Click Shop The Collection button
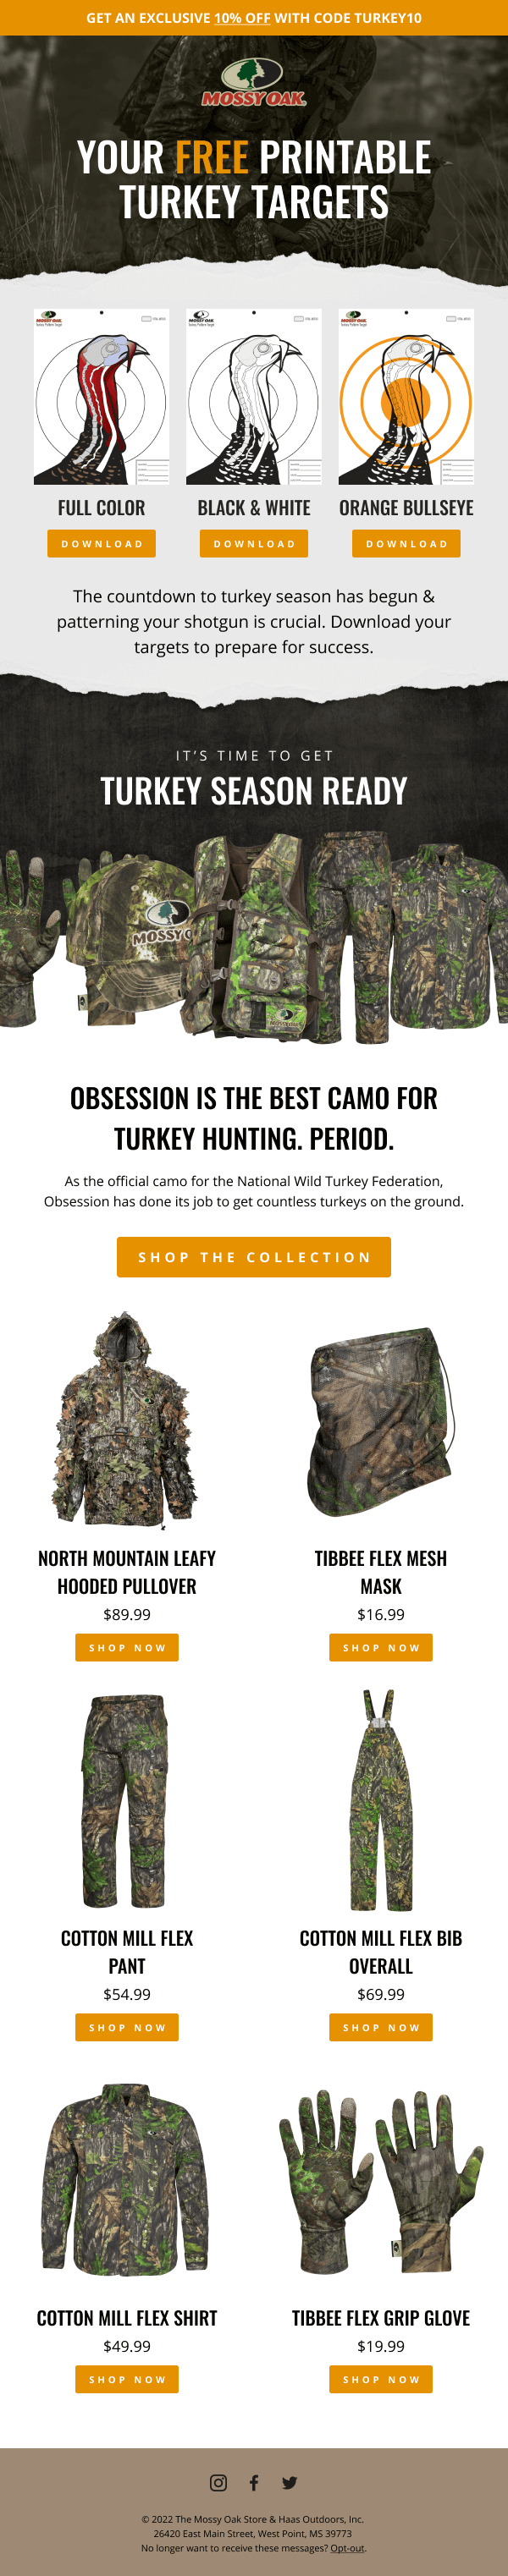508x2576 pixels. [254, 1257]
